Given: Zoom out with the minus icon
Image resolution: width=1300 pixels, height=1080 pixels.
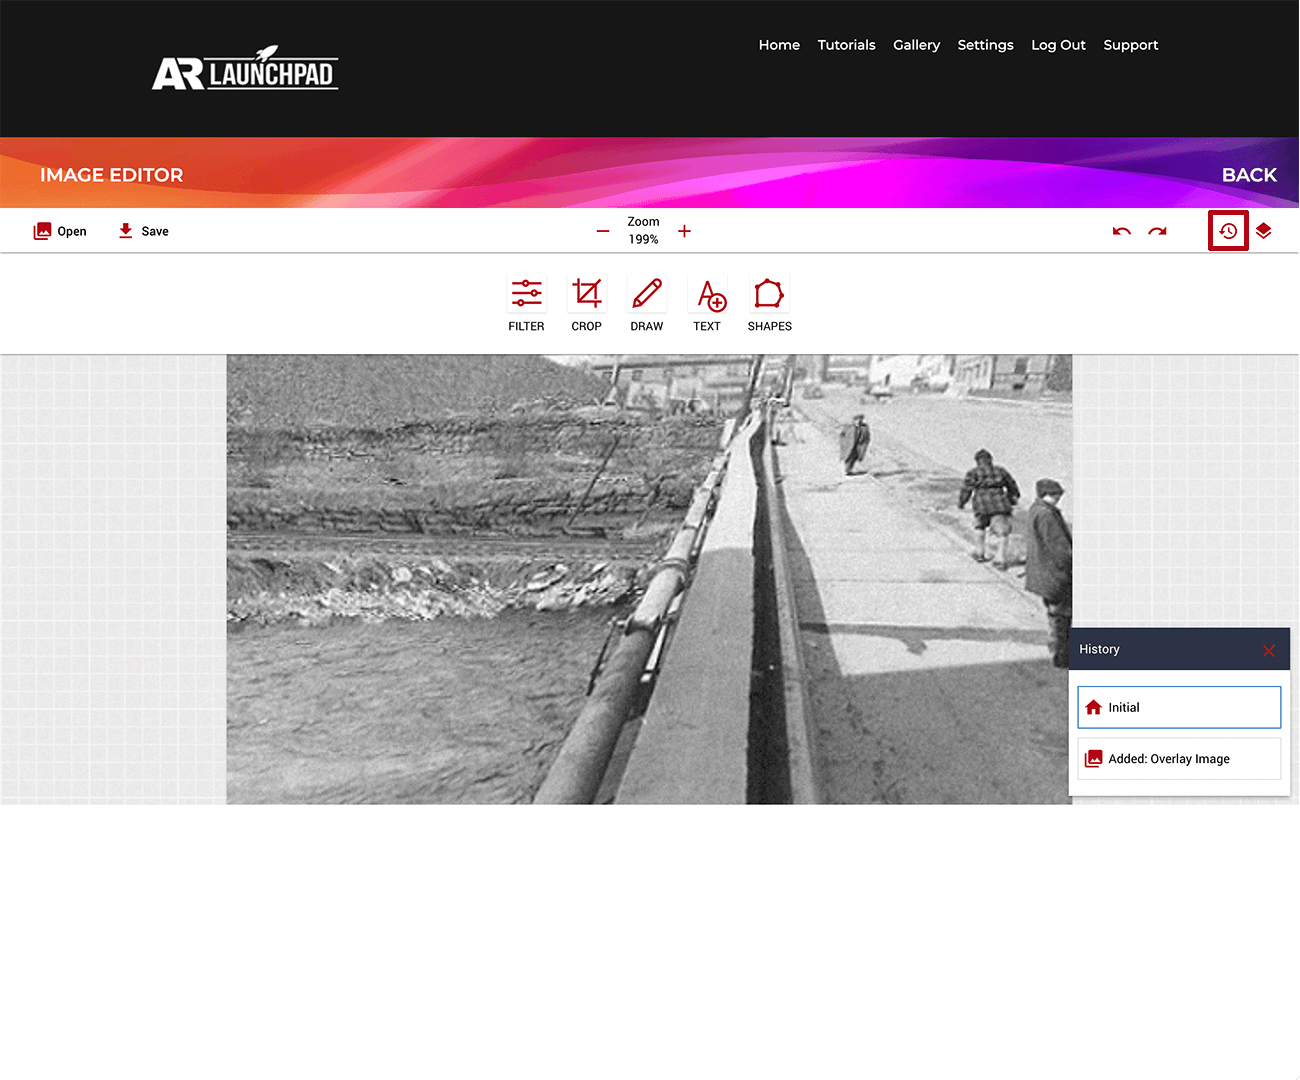Looking at the screenshot, I should [603, 231].
